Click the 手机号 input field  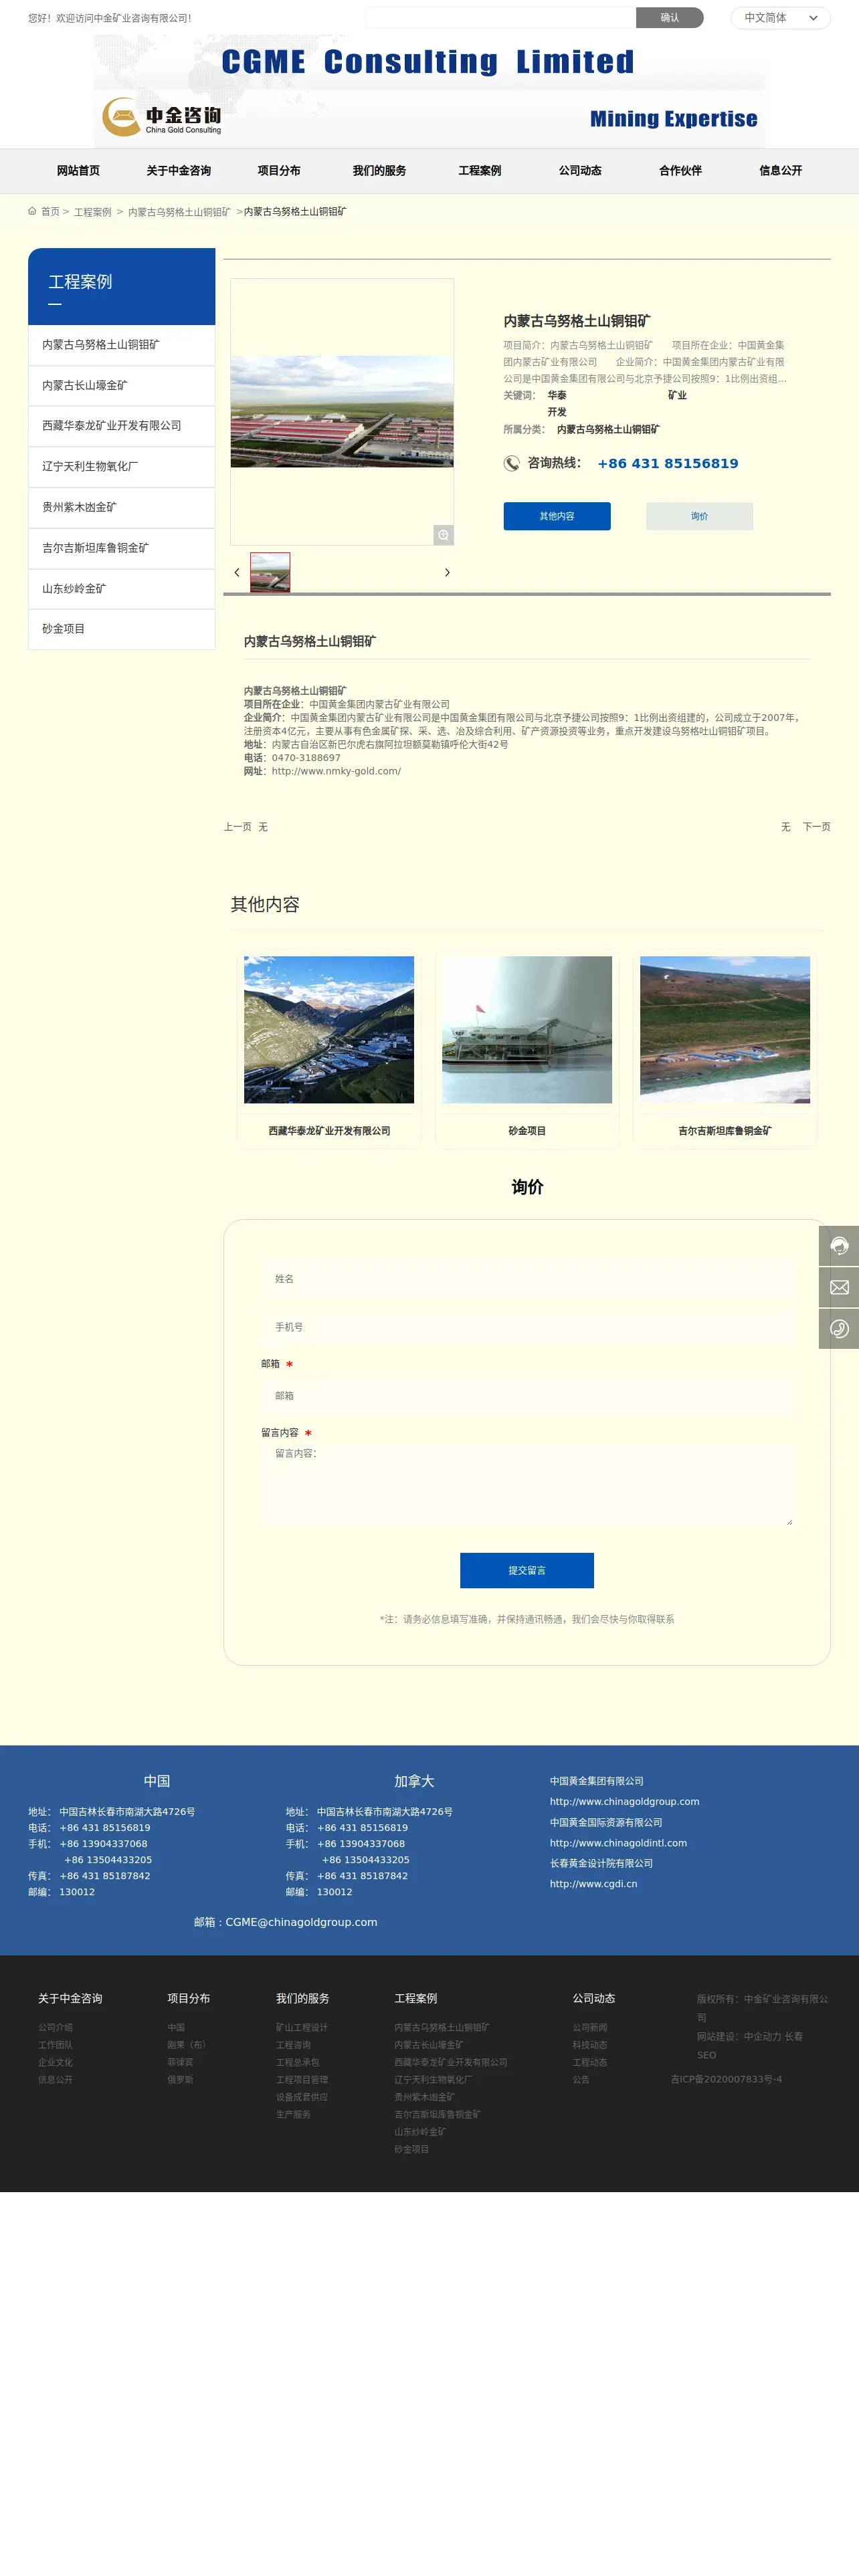(527, 1327)
